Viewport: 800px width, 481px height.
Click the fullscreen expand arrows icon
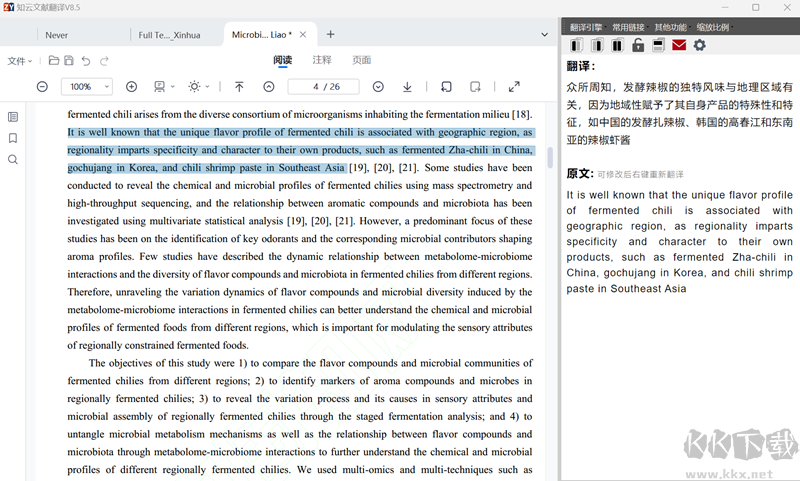514,87
